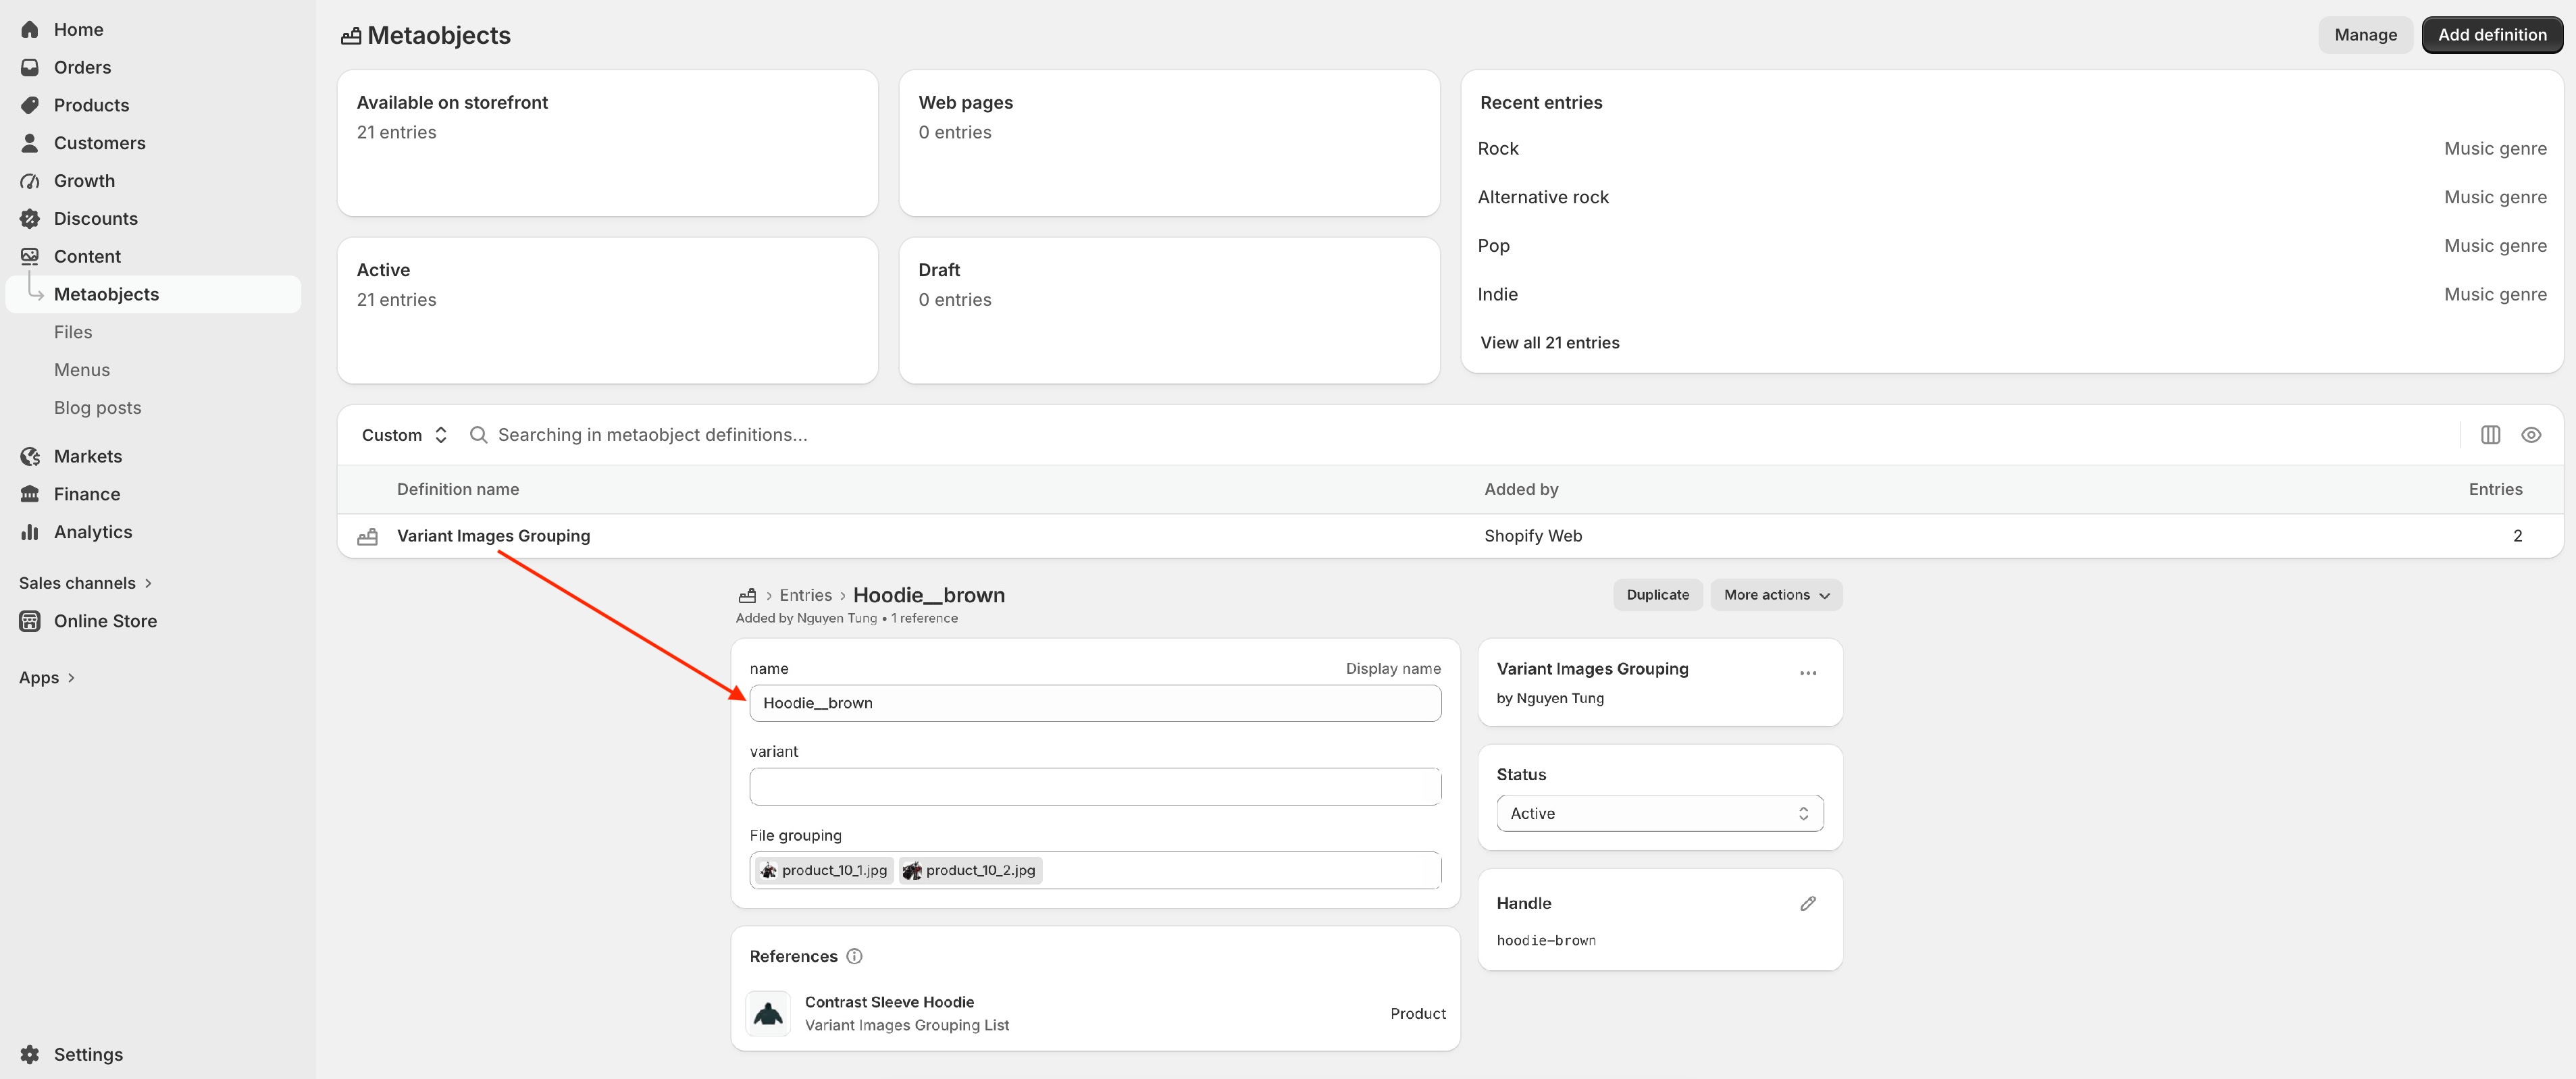Open the More actions dropdown
Screen dimensions: 2576x1079
pyautogui.click(x=1776, y=595)
